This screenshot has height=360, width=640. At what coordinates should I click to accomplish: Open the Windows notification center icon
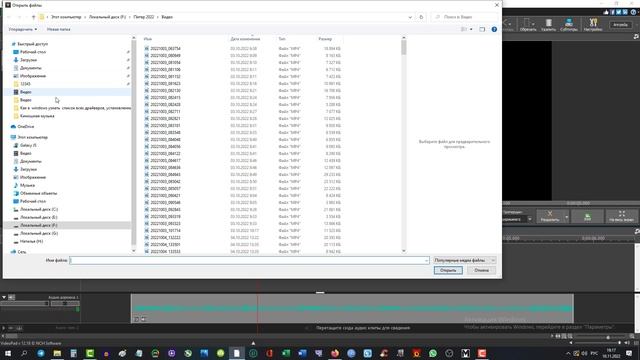tap(629, 353)
